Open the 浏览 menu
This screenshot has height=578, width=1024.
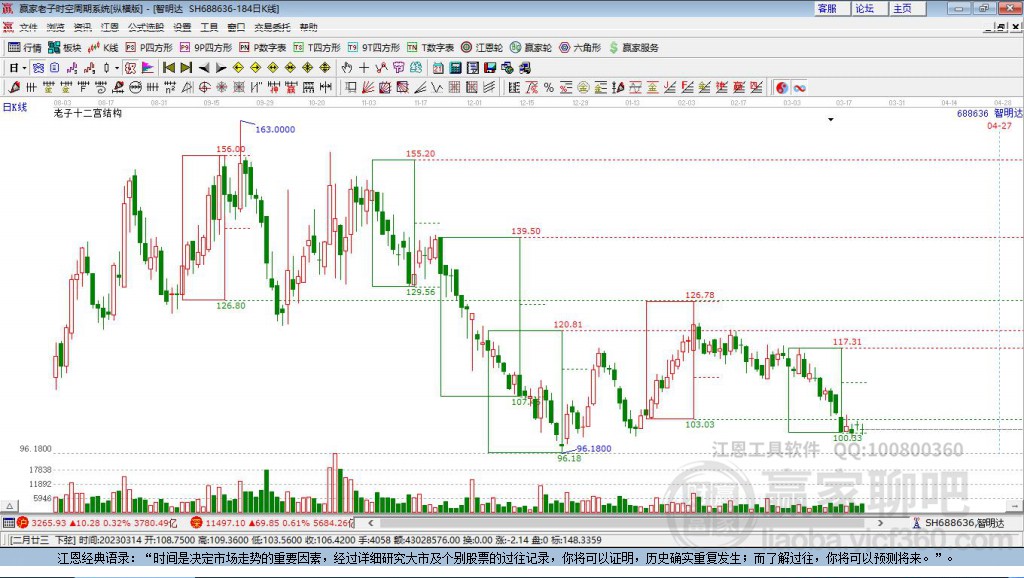pyautogui.click(x=56, y=27)
